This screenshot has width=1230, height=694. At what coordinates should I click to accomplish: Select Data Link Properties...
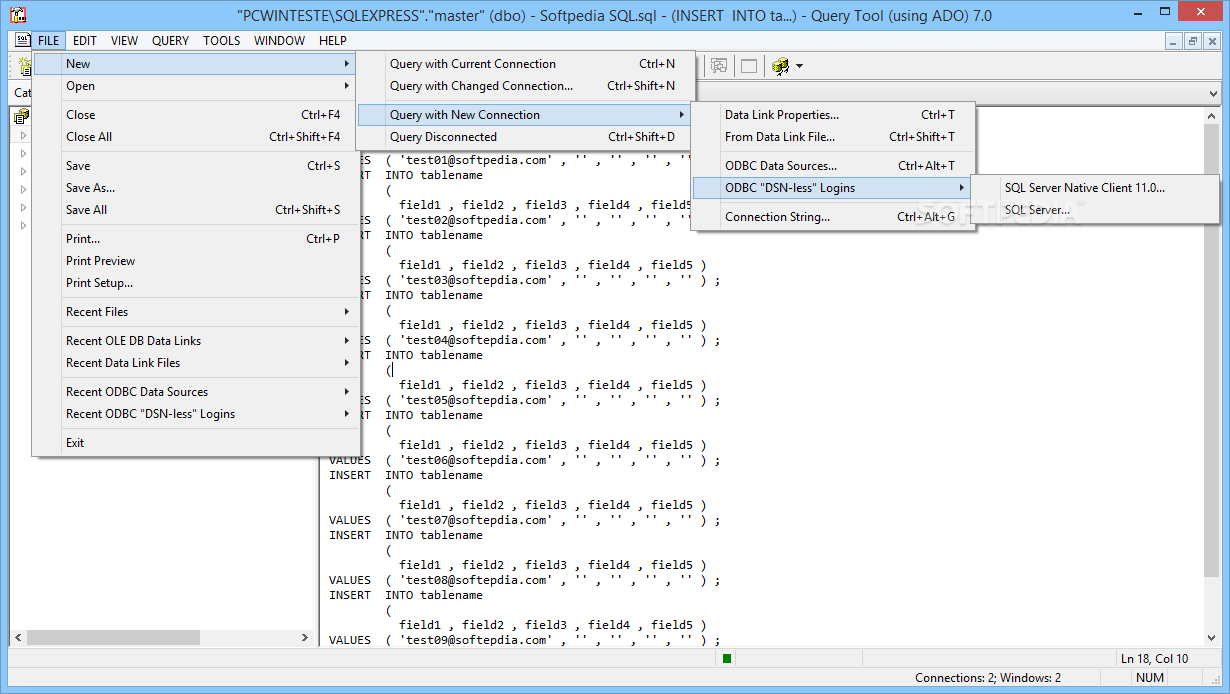click(832, 115)
